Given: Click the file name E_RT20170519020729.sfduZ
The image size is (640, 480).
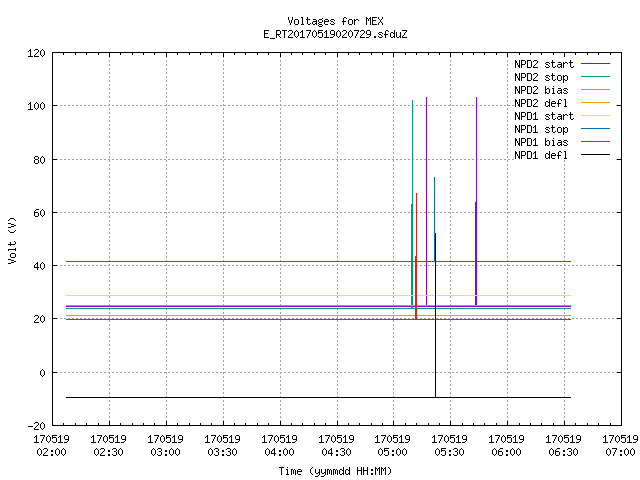Looking at the screenshot, I should pos(335,34).
